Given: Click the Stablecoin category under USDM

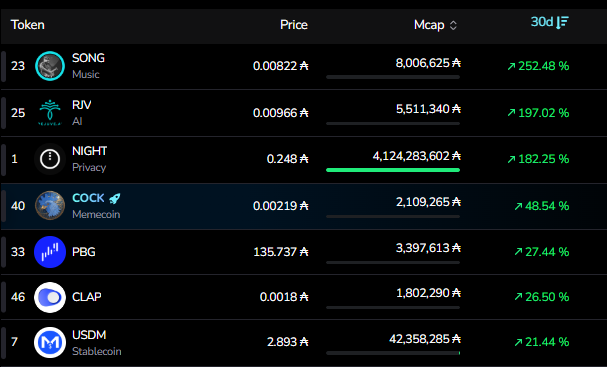Looking at the screenshot, I should [x=97, y=352].
